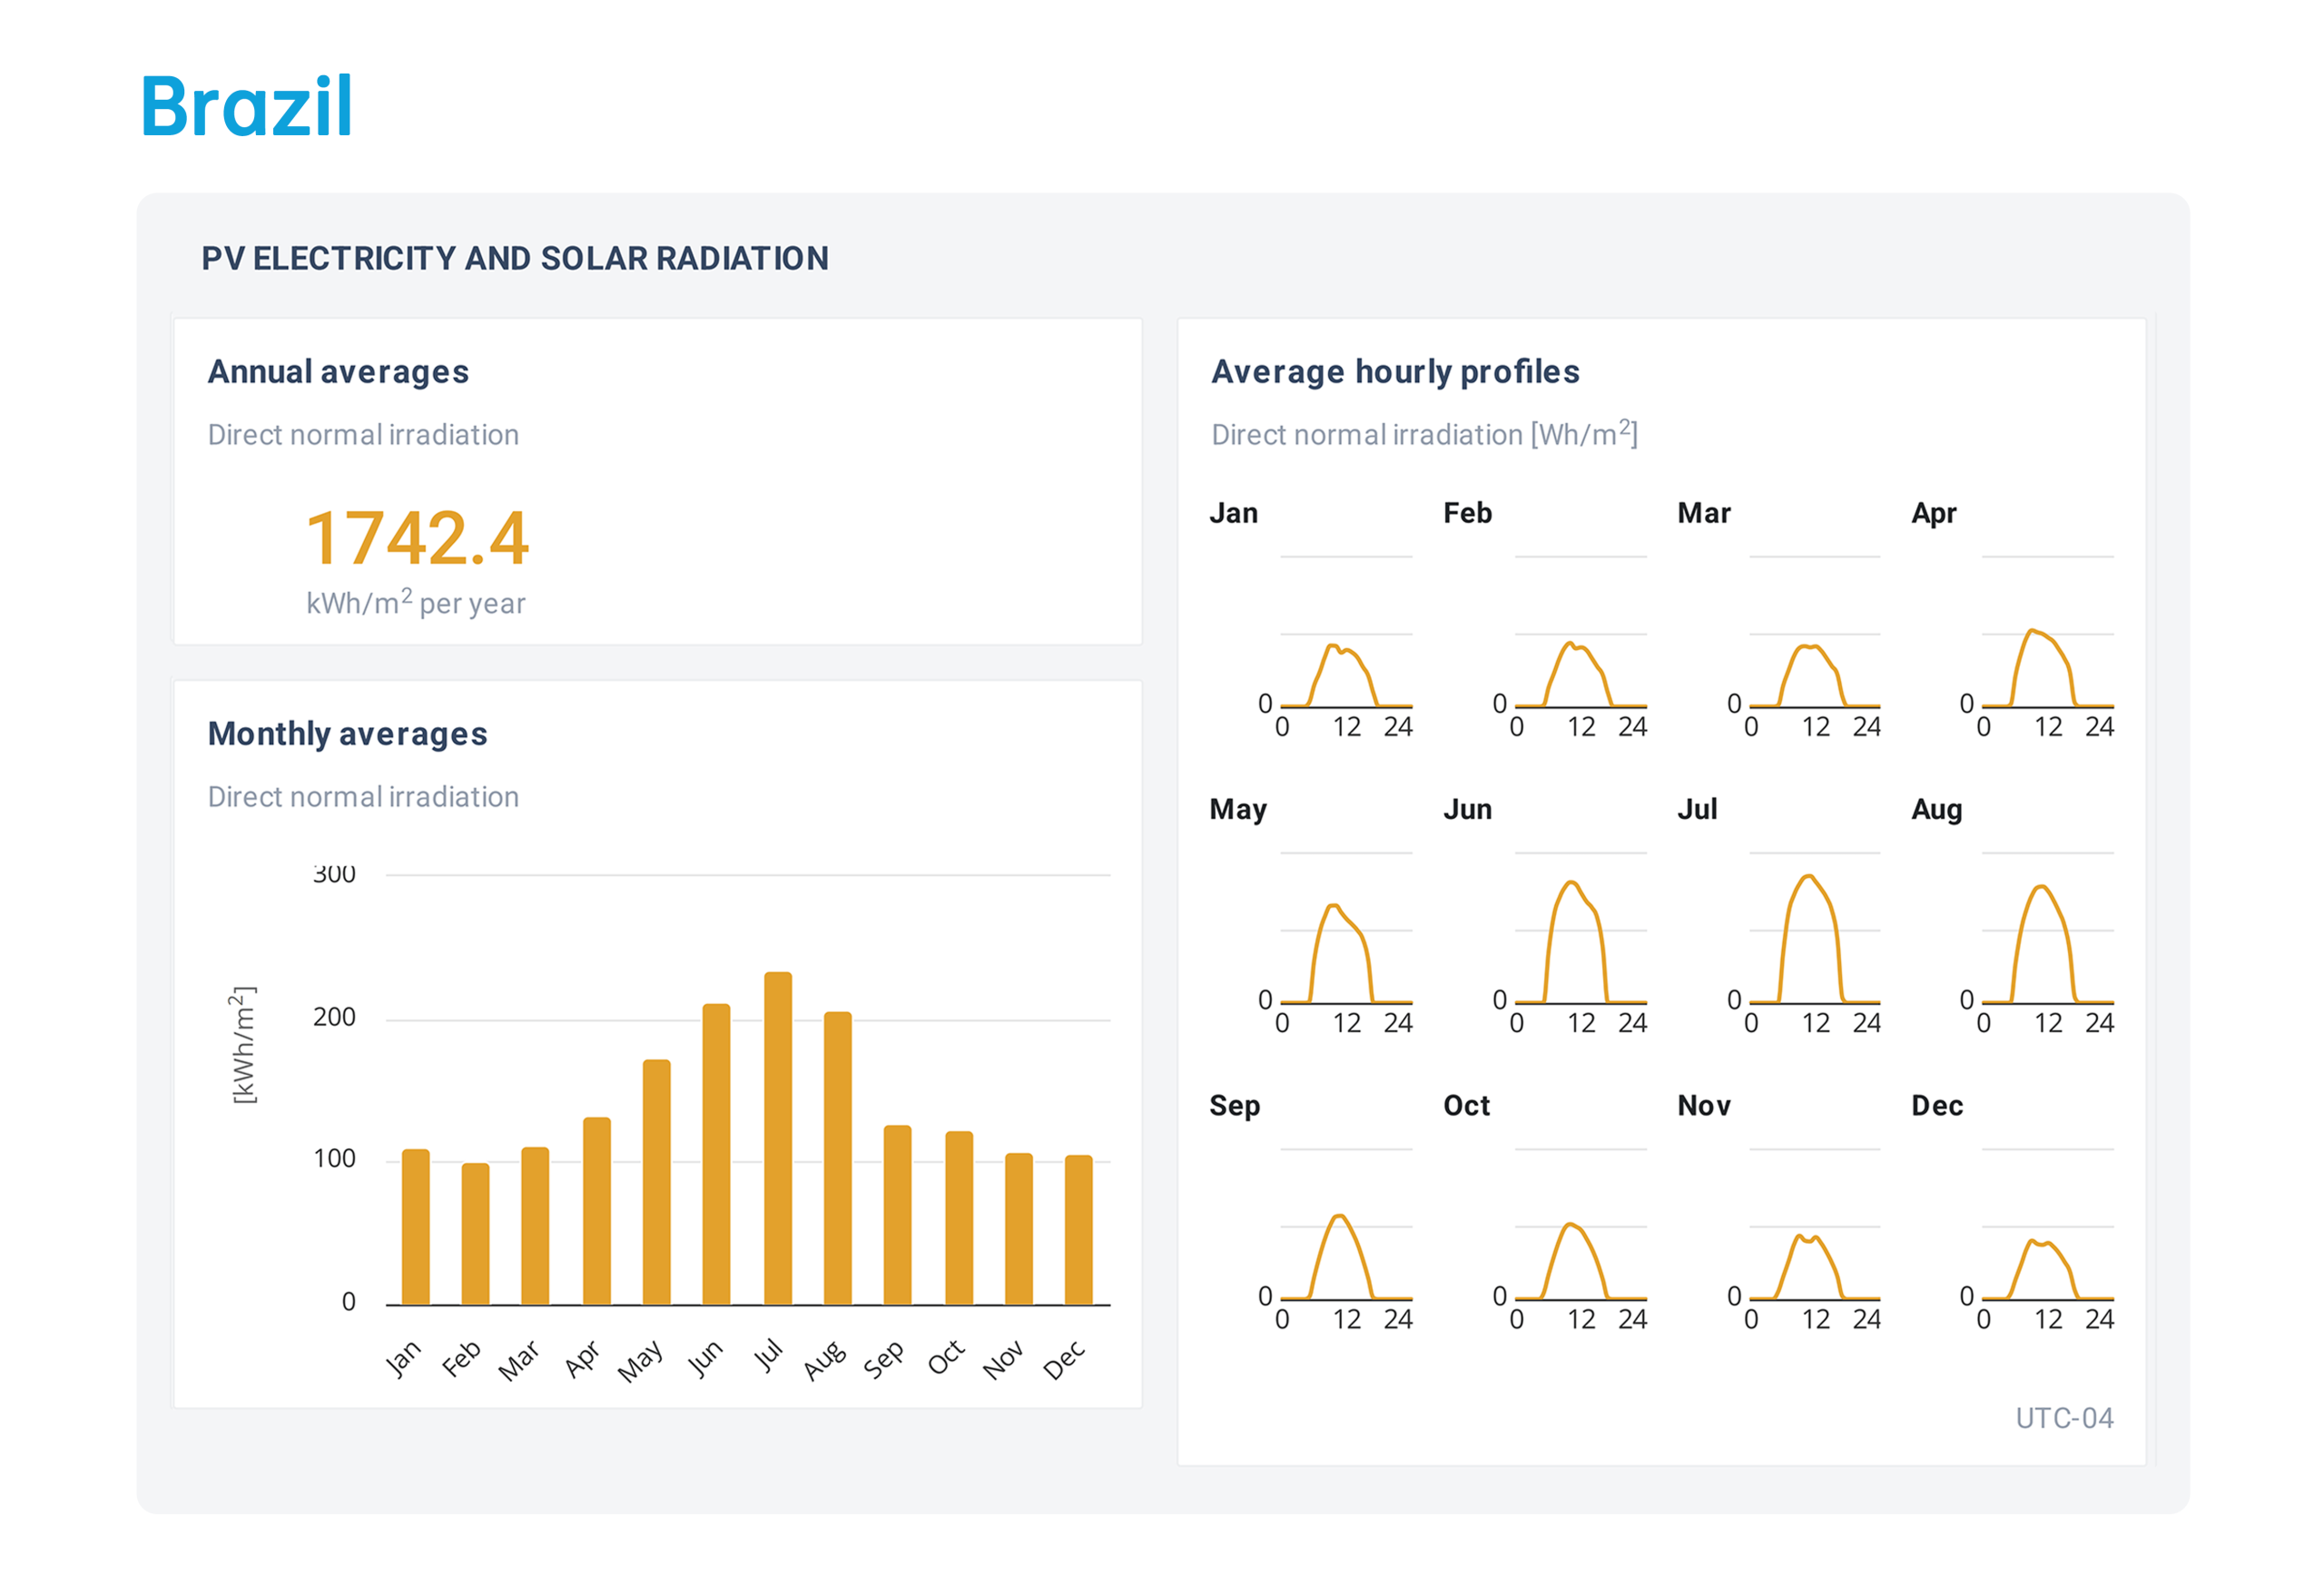Image resolution: width=2324 pixels, height=1576 pixels.
Task: Select the Jun bar in monthly averages
Action: tap(716, 1155)
